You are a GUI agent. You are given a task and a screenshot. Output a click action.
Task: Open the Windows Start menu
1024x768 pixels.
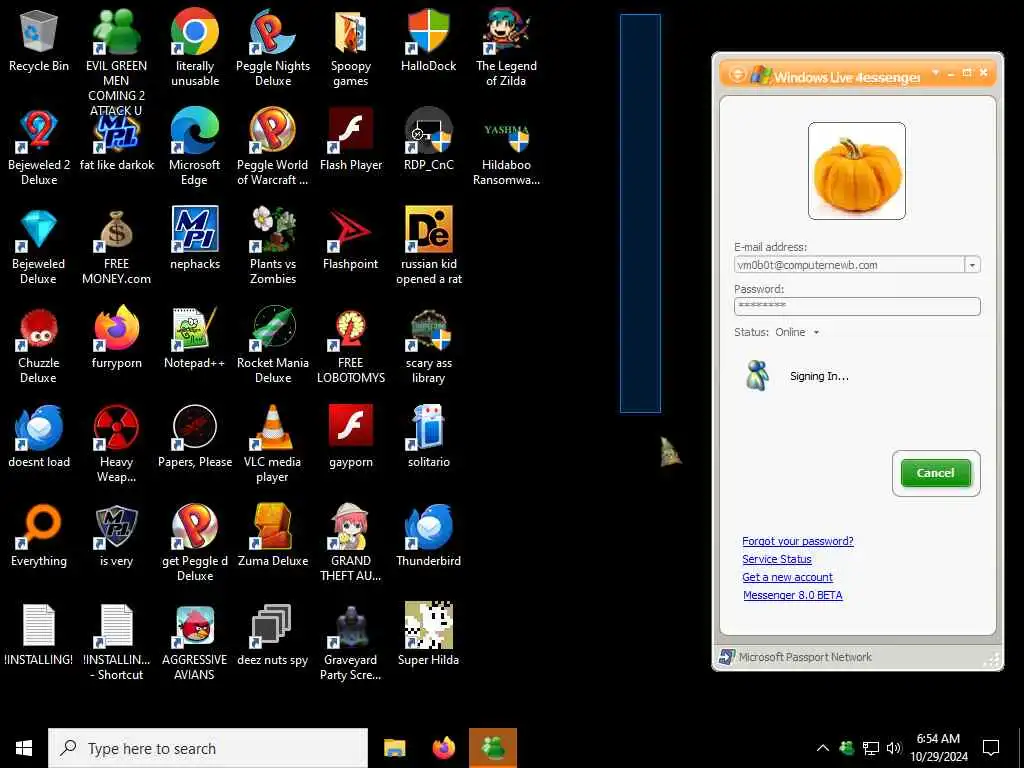point(24,748)
